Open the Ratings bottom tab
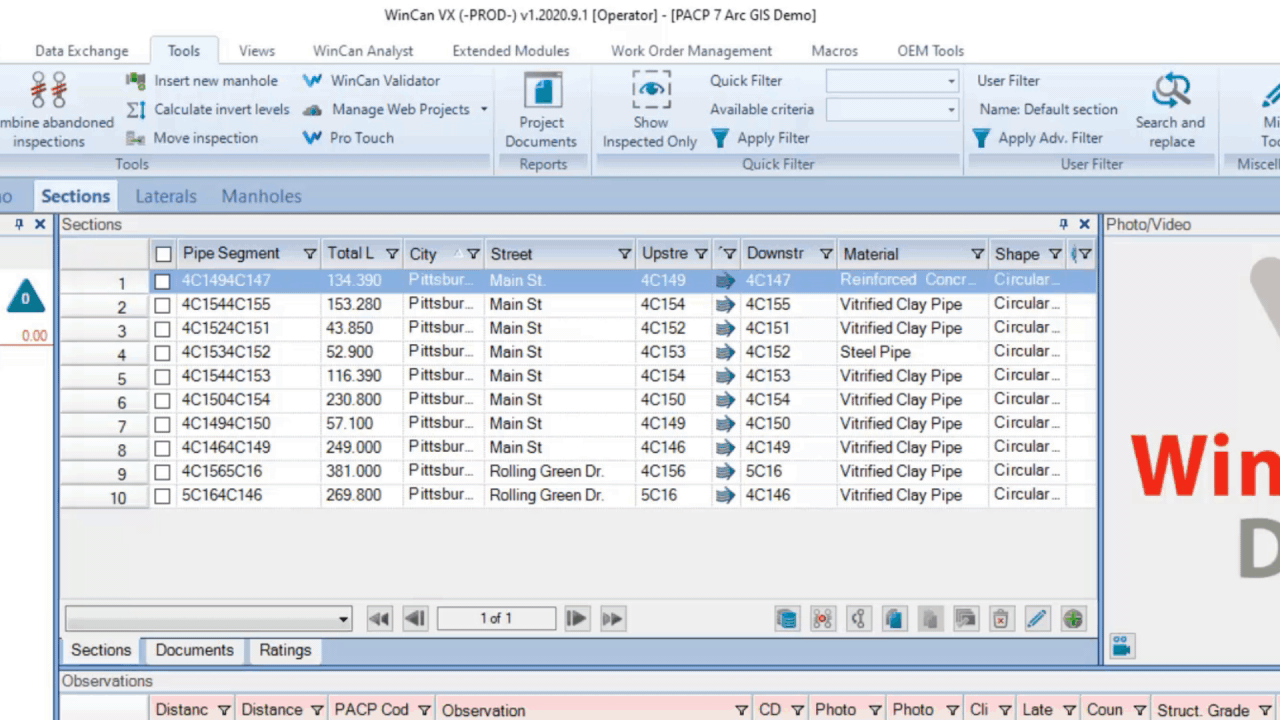Screen dimensions: 1280x720 (285, 650)
